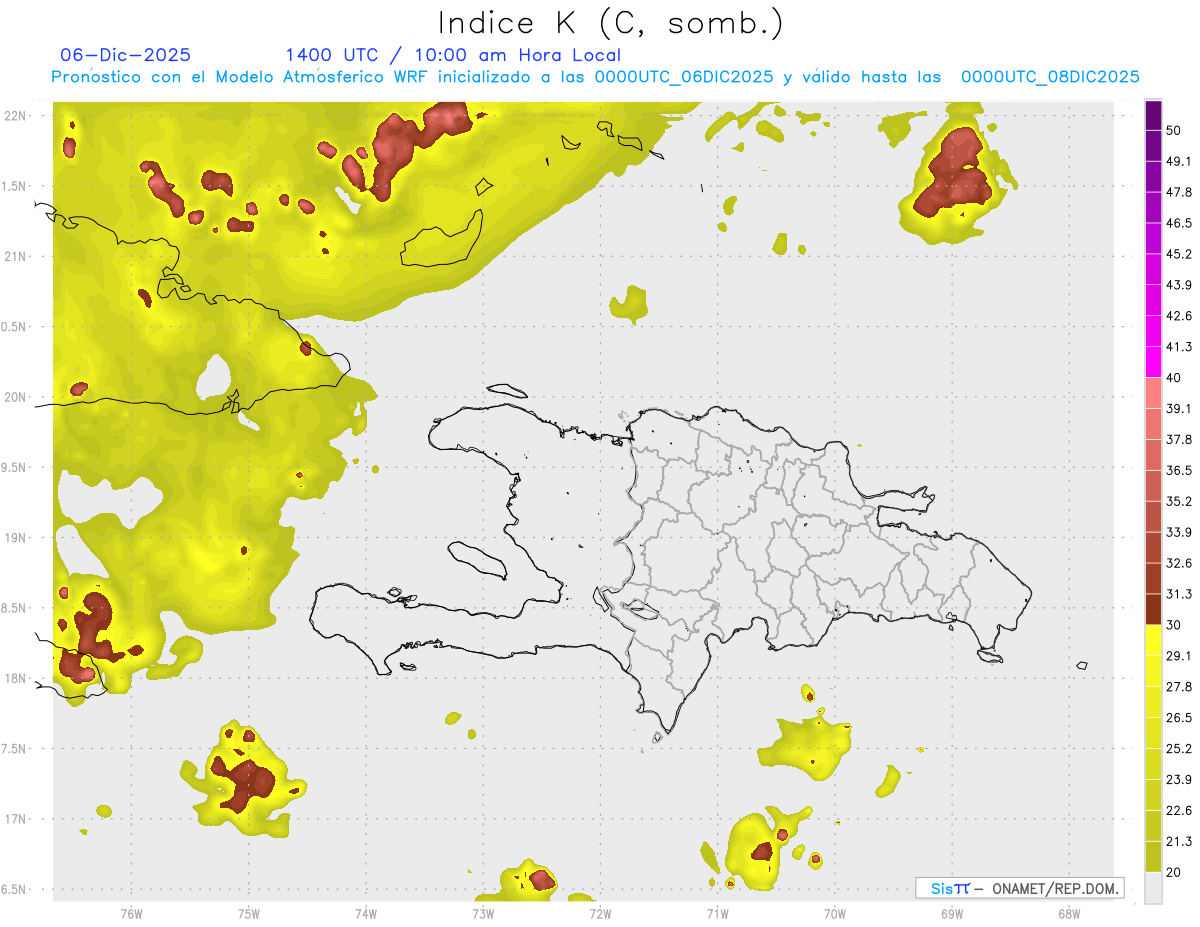Click the olive band between 20 and 21.3
Screen dimensions: 1200x927
1153,856
